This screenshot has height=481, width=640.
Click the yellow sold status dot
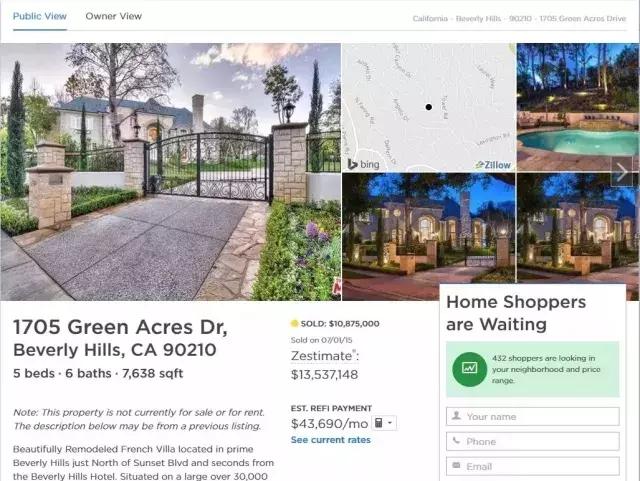tap(294, 324)
